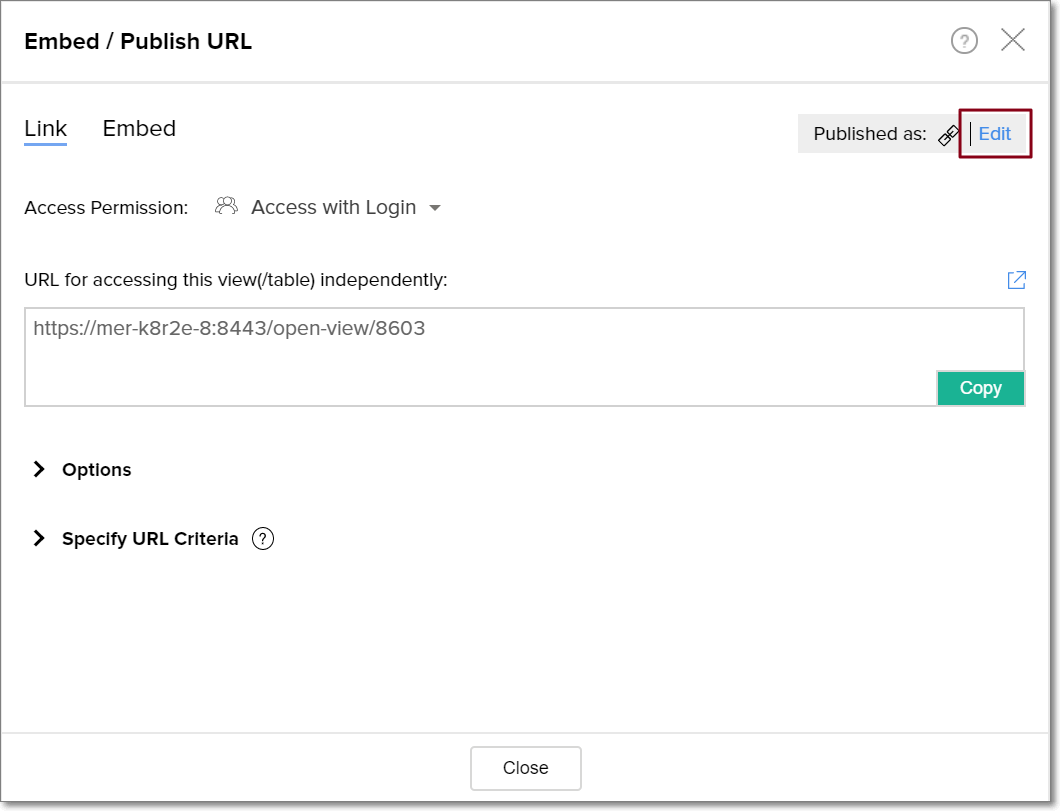This screenshot has height=811, width=1060.
Task: Expand the Specify URL Criteria chevron
Action: [39, 538]
